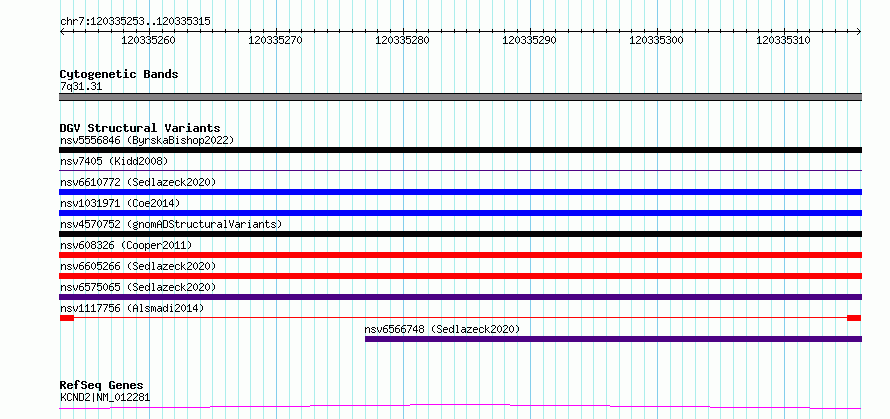Click the purple bar for nsv6575065

point(460,297)
